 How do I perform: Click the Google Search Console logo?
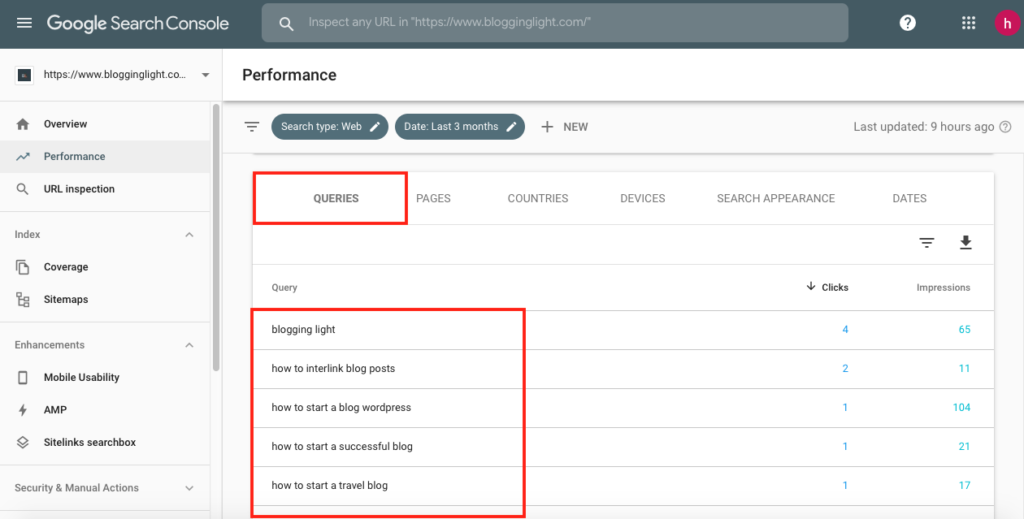point(138,24)
